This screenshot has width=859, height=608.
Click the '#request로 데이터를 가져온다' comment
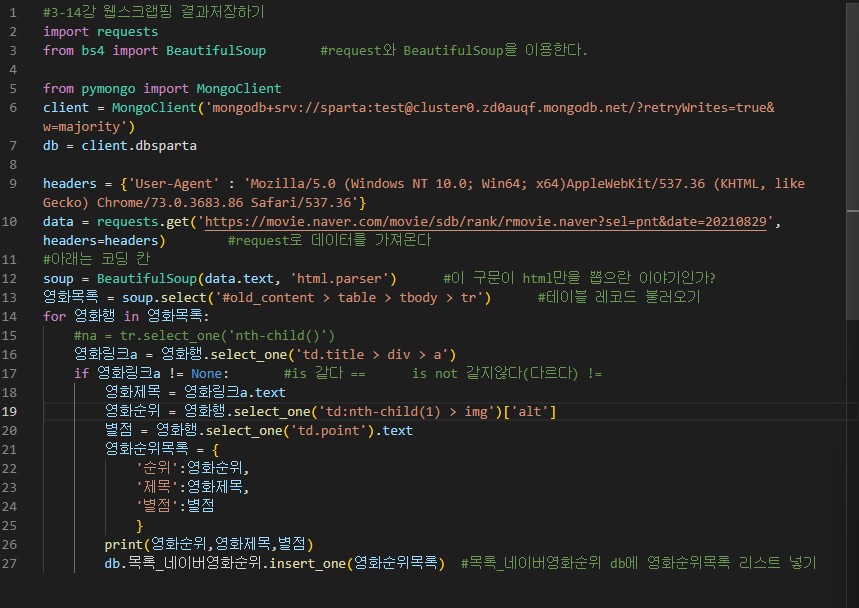pyautogui.click(x=330, y=241)
